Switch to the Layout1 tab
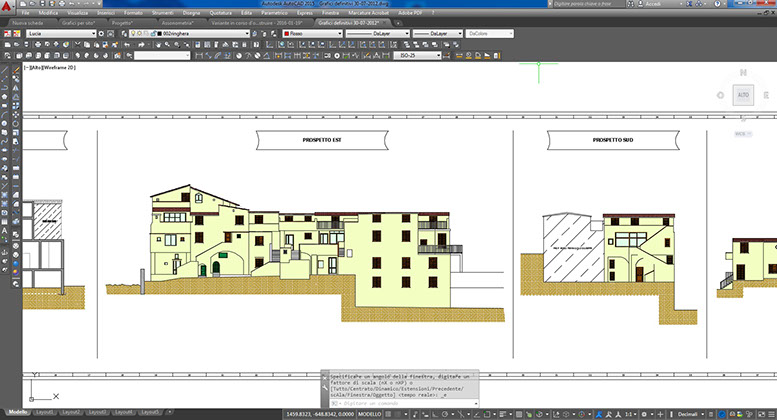The width and height of the screenshot is (777, 420). 44,412
